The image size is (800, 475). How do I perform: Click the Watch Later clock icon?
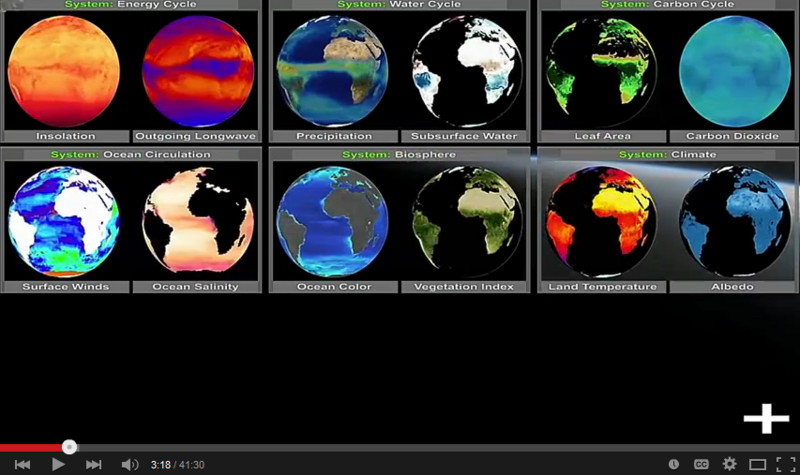pyautogui.click(x=674, y=464)
